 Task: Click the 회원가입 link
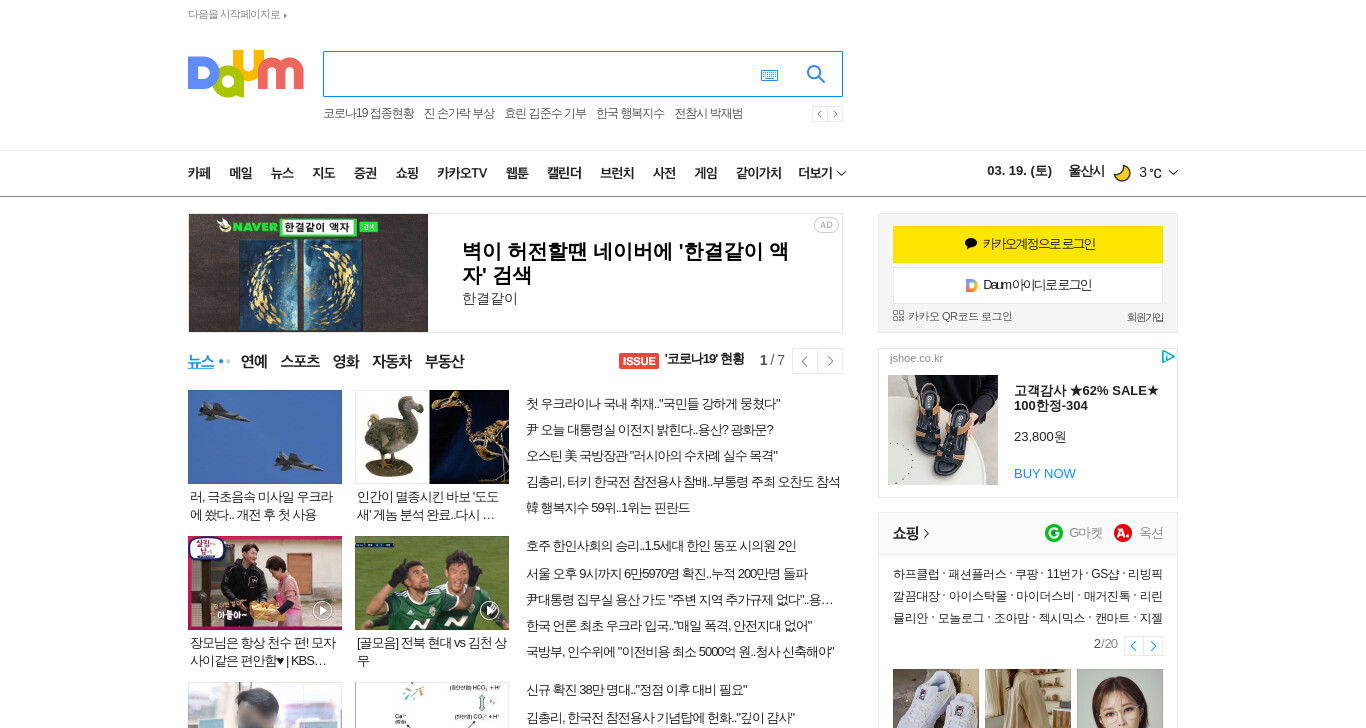(x=1145, y=317)
